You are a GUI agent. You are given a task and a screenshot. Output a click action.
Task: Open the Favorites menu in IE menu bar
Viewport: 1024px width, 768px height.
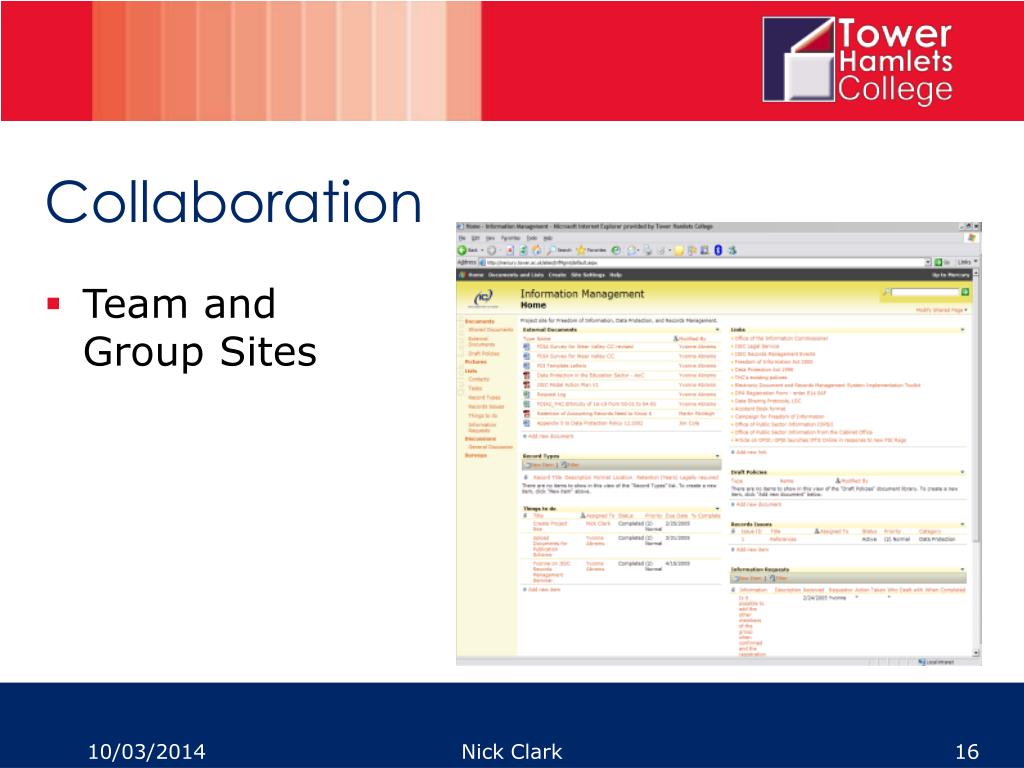click(x=511, y=238)
